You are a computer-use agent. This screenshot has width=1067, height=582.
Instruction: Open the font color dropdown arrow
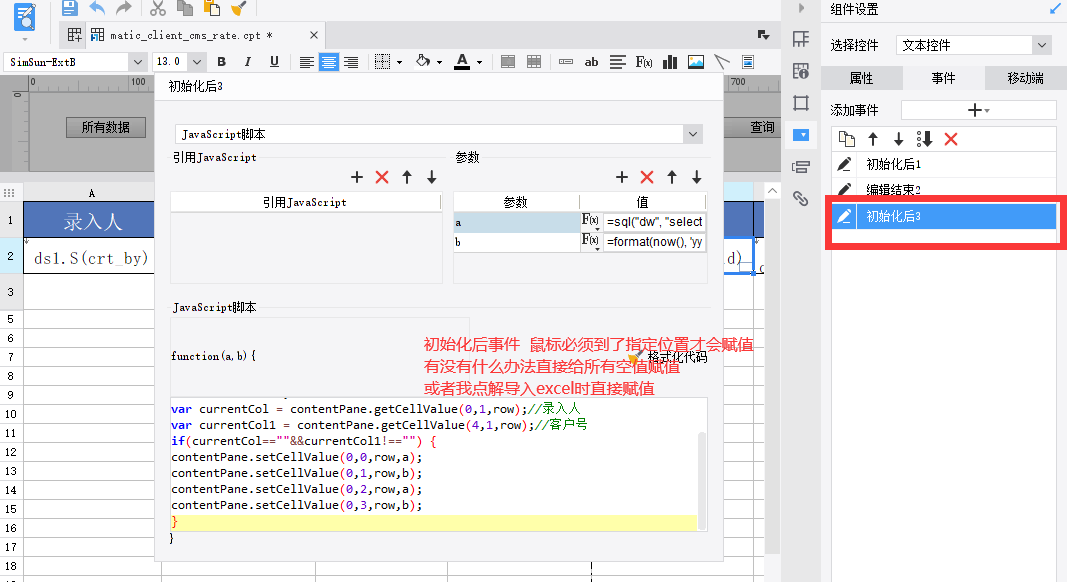pos(480,63)
